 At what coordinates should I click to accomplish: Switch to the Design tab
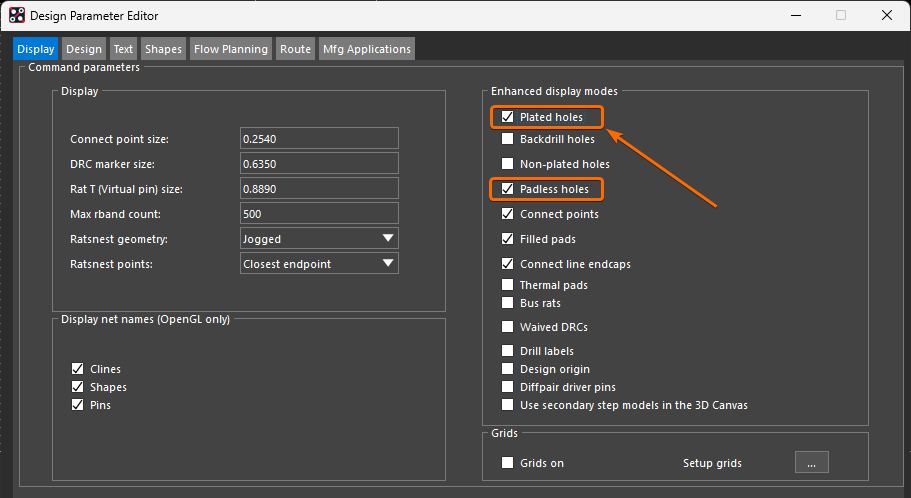[x=84, y=49]
